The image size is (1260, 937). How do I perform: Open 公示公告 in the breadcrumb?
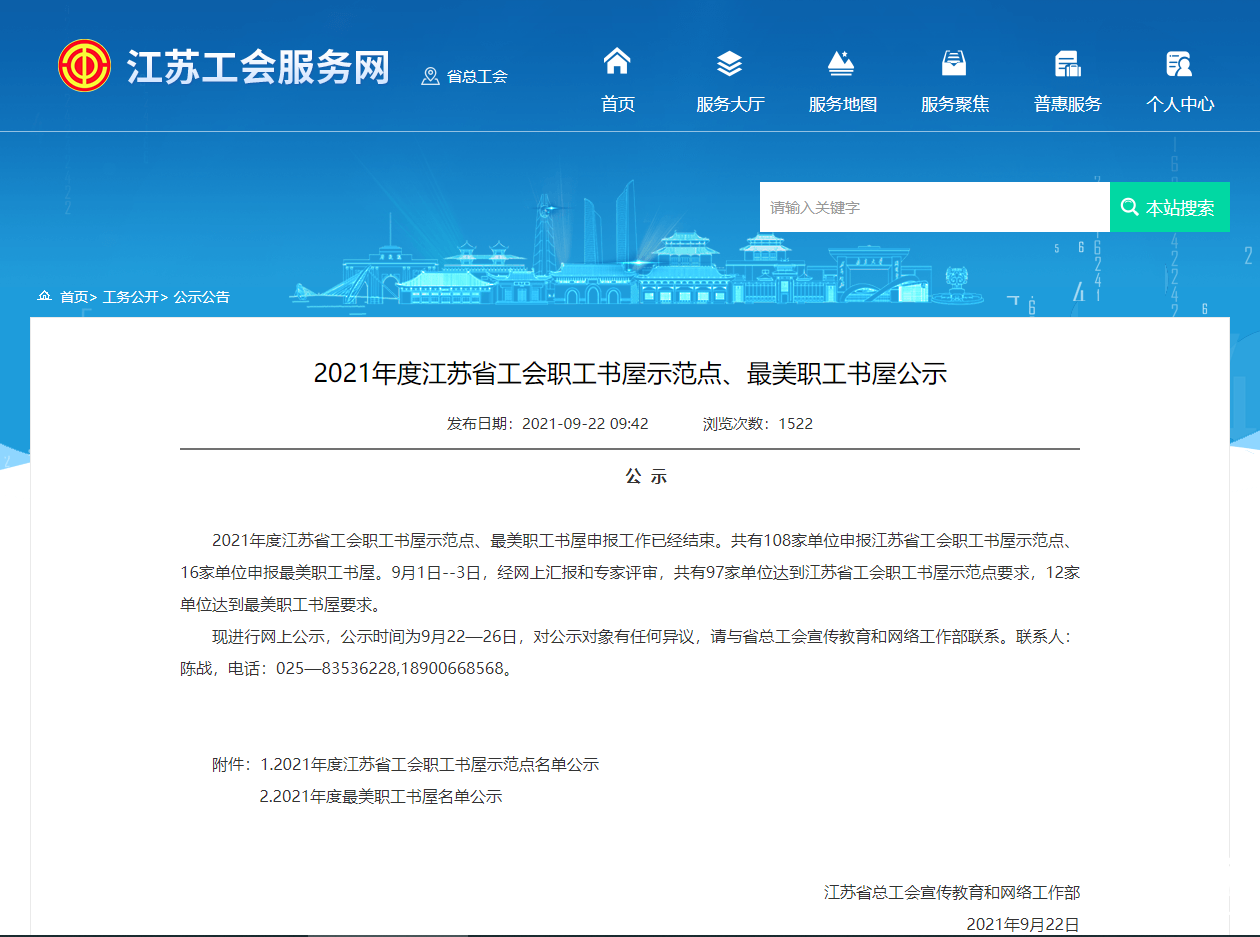tap(202, 297)
